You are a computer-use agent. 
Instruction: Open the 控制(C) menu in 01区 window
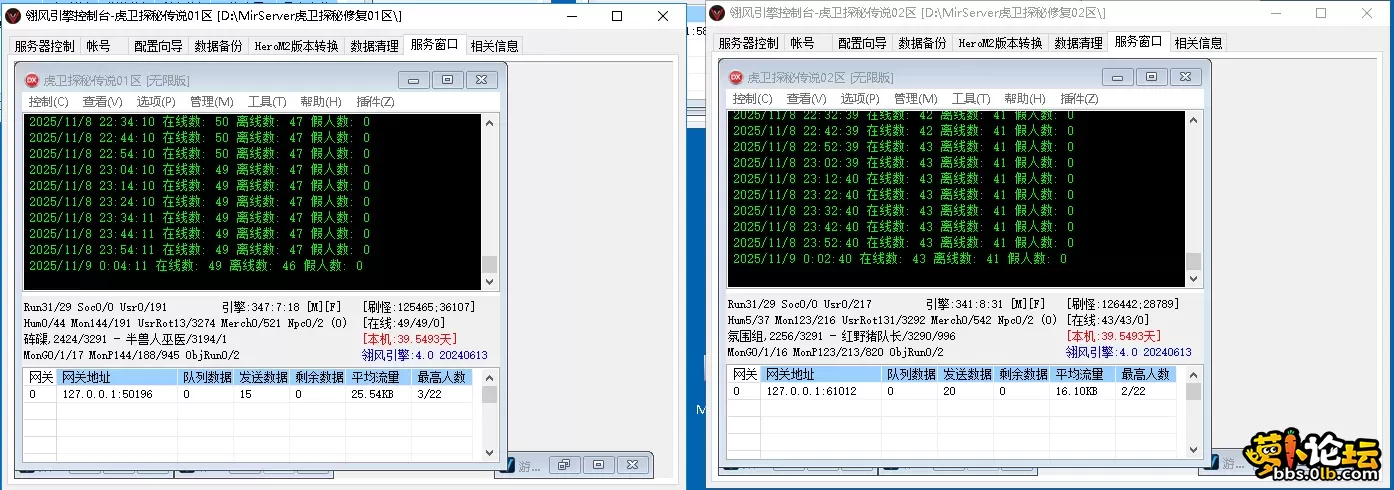pyautogui.click(x=48, y=102)
